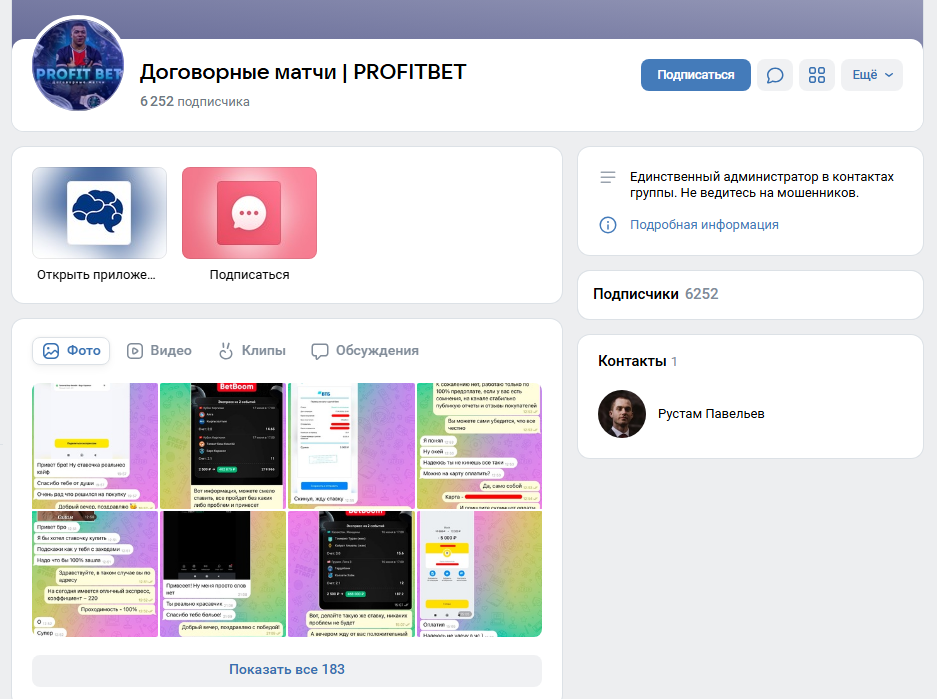Screen dimensions: 937x699
Task: Click the blue Подписаться button in header
Action: coord(696,75)
